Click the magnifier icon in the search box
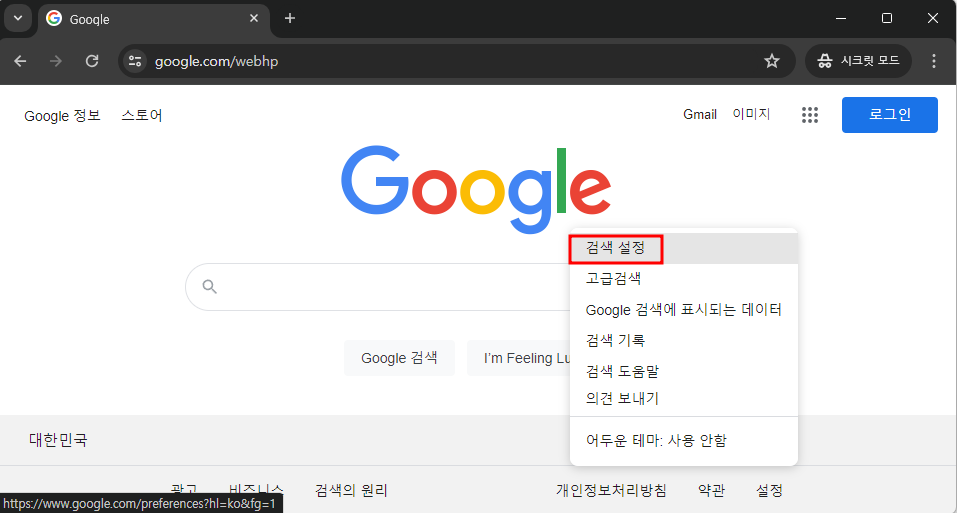This screenshot has width=957, height=513. (209, 287)
